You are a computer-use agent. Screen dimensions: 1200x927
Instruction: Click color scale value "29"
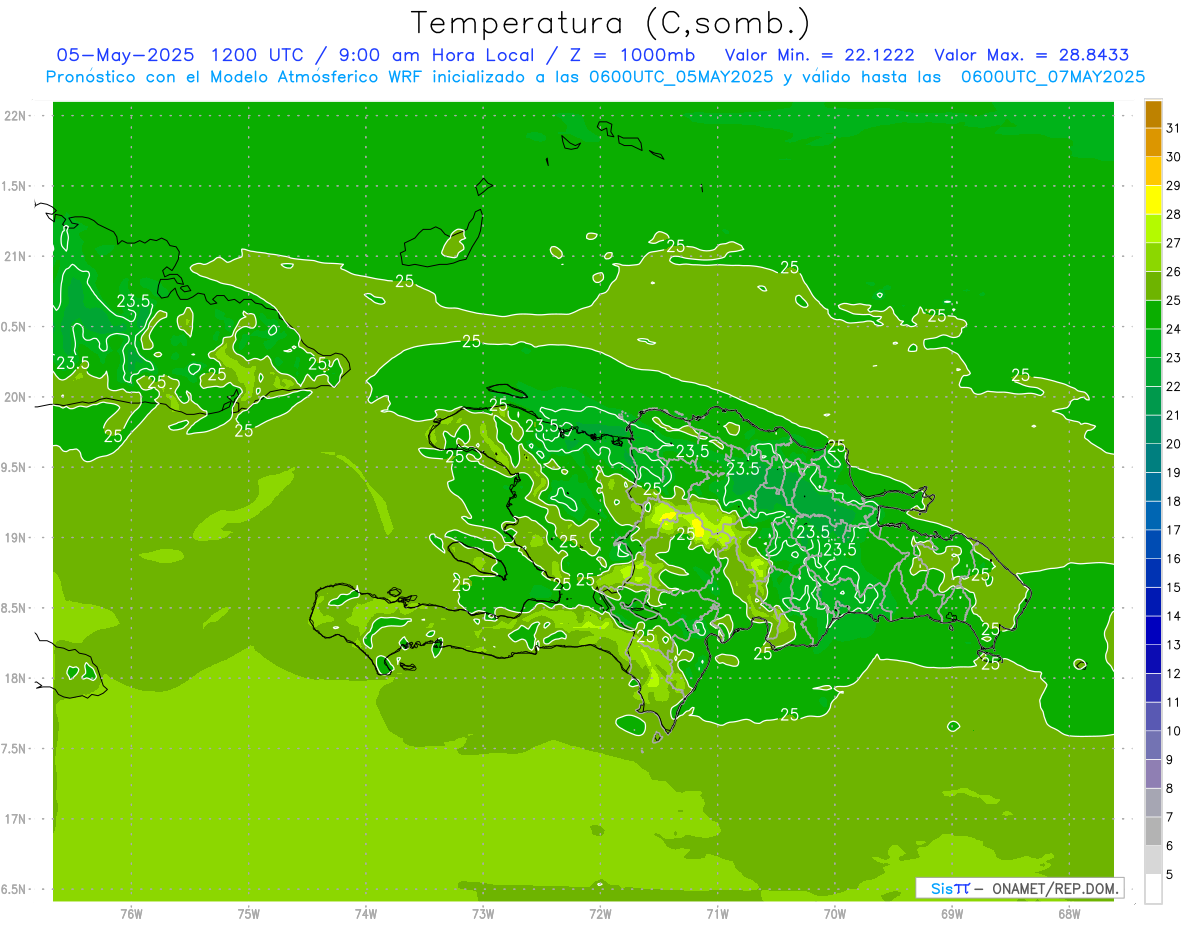(x=1173, y=186)
